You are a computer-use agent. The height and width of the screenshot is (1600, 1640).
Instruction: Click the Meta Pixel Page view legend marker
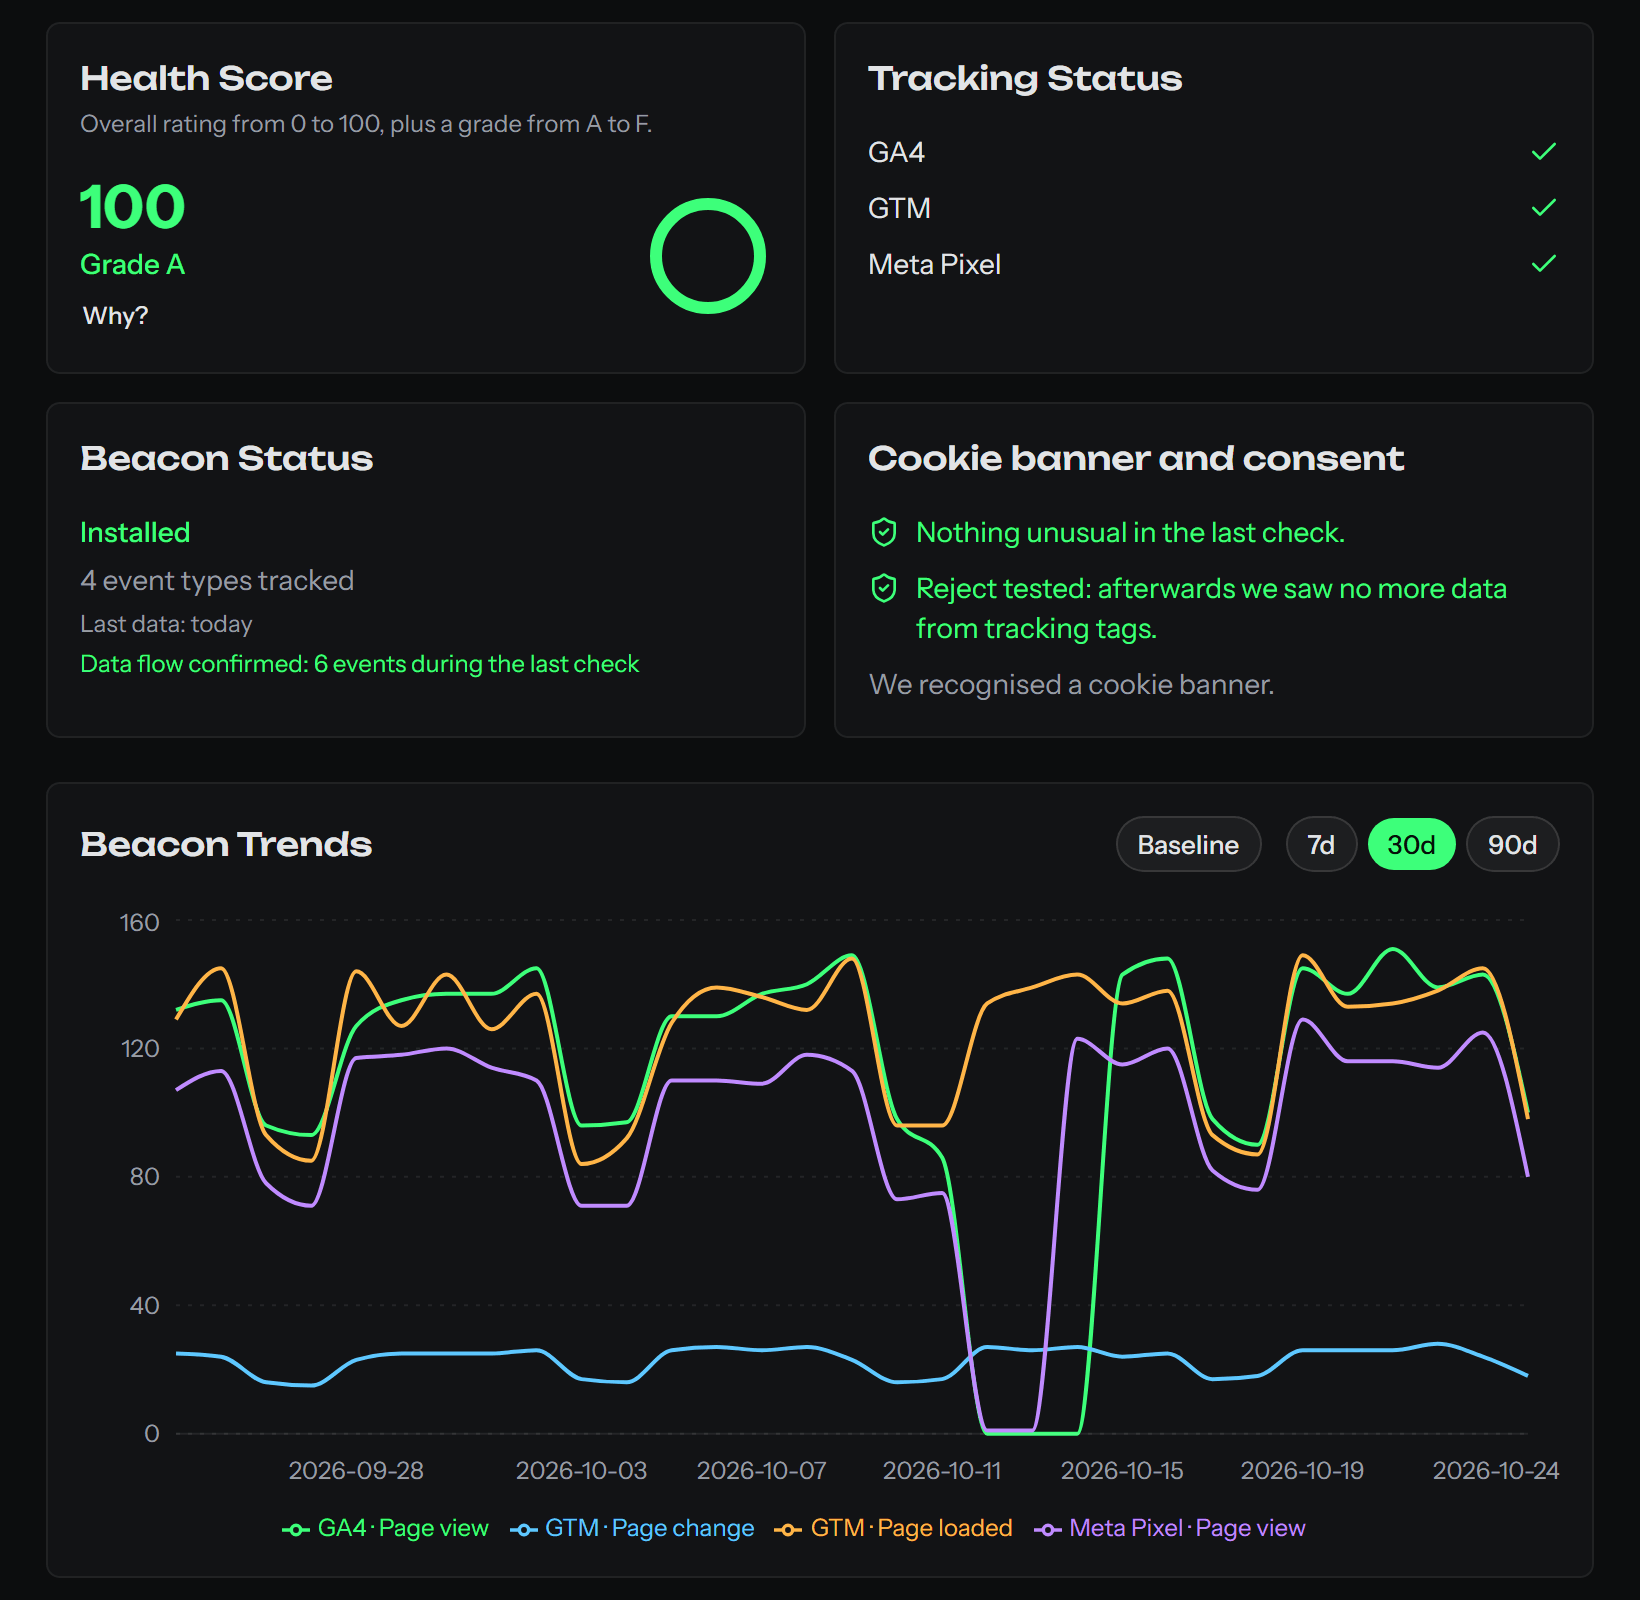click(x=1047, y=1530)
